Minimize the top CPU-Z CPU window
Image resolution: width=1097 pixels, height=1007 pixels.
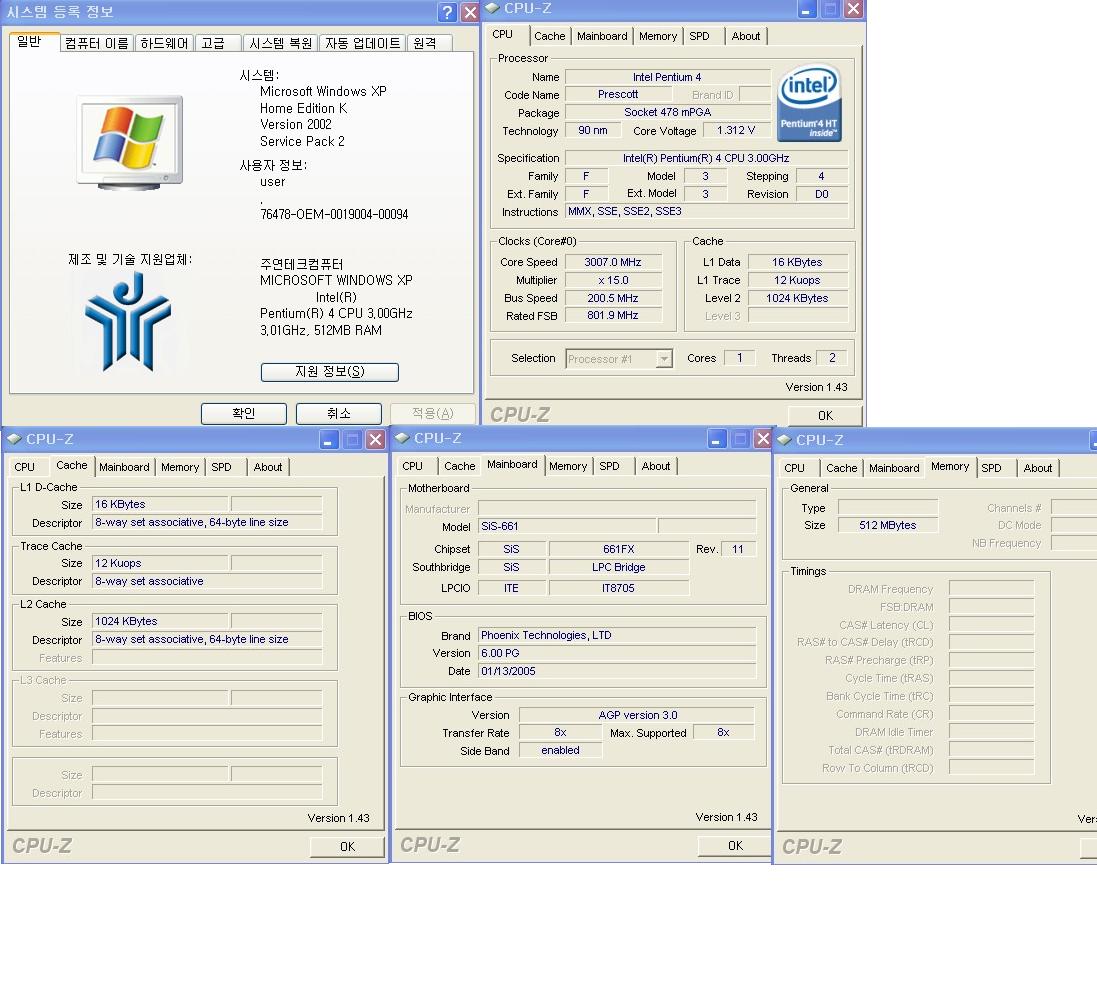tap(807, 9)
